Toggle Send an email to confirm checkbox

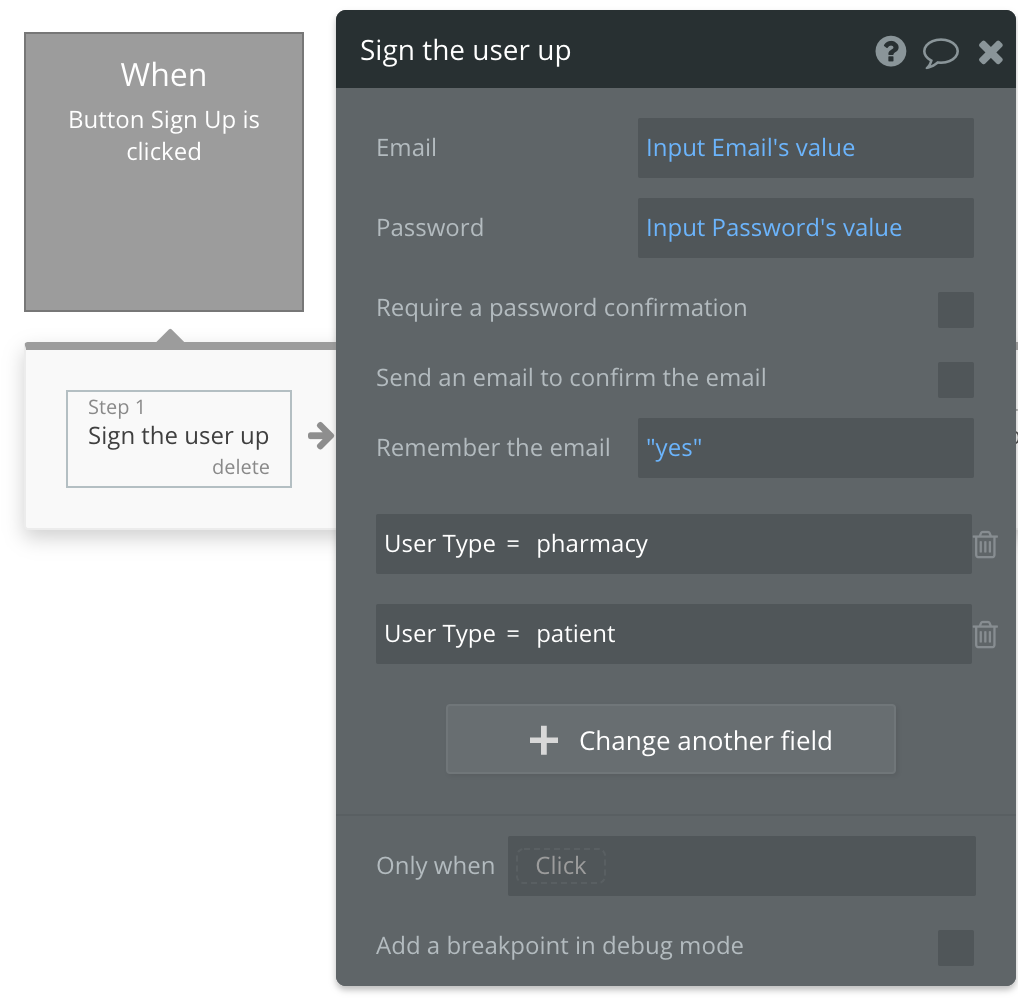[x=955, y=380]
